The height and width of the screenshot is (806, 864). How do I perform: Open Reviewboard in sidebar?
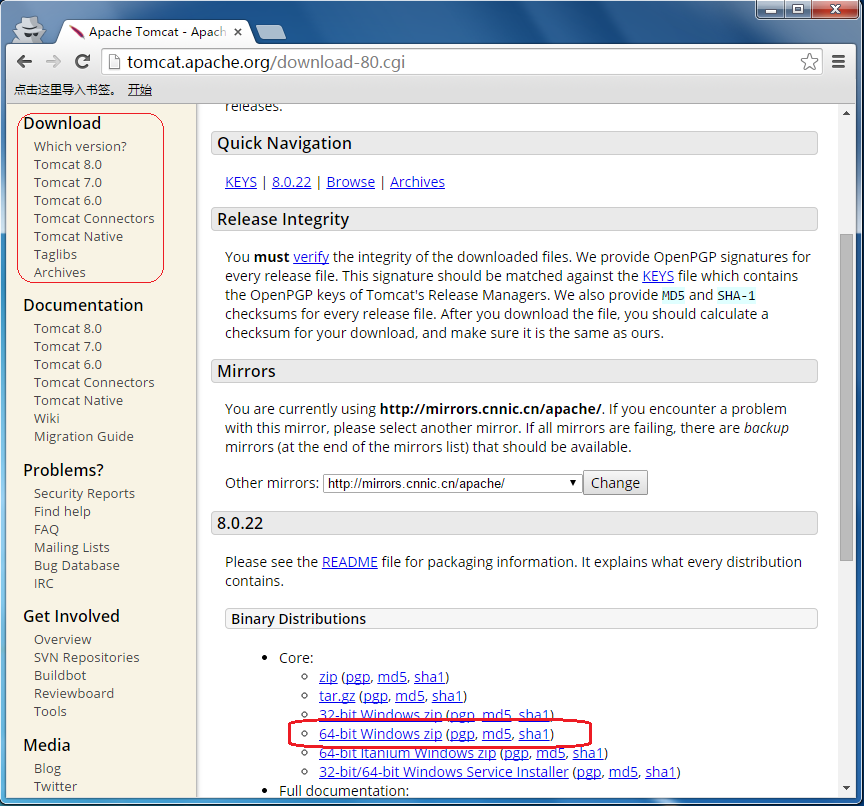coord(74,694)
